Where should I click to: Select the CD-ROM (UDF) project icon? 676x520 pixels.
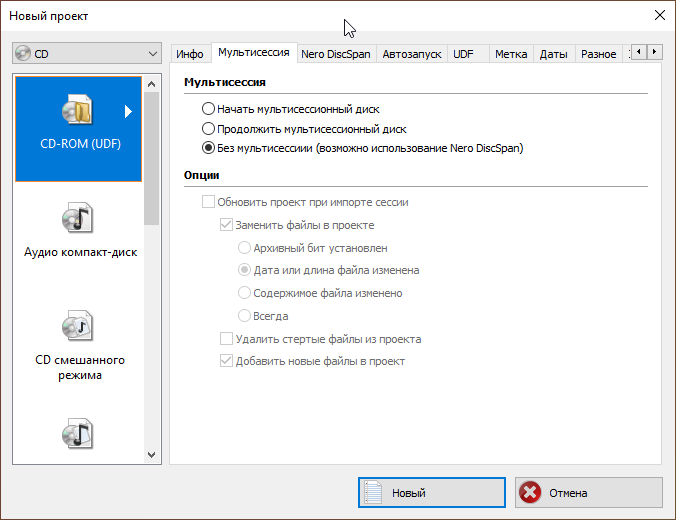point(77,110)
